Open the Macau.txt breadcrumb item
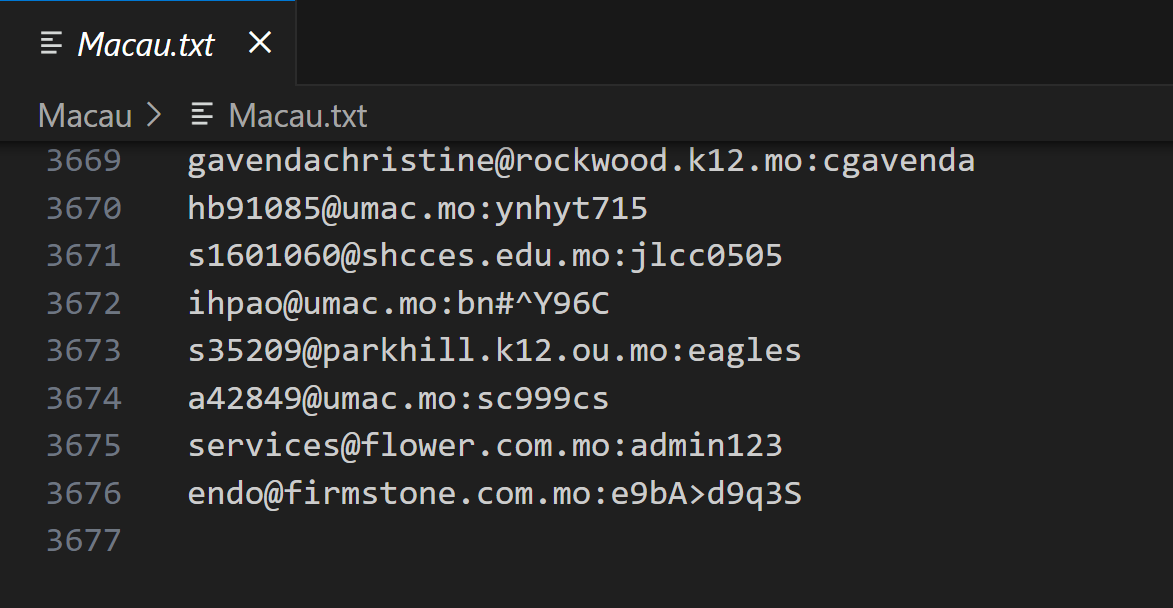This screenshot has width=1173, height=608. coord(297,116)
